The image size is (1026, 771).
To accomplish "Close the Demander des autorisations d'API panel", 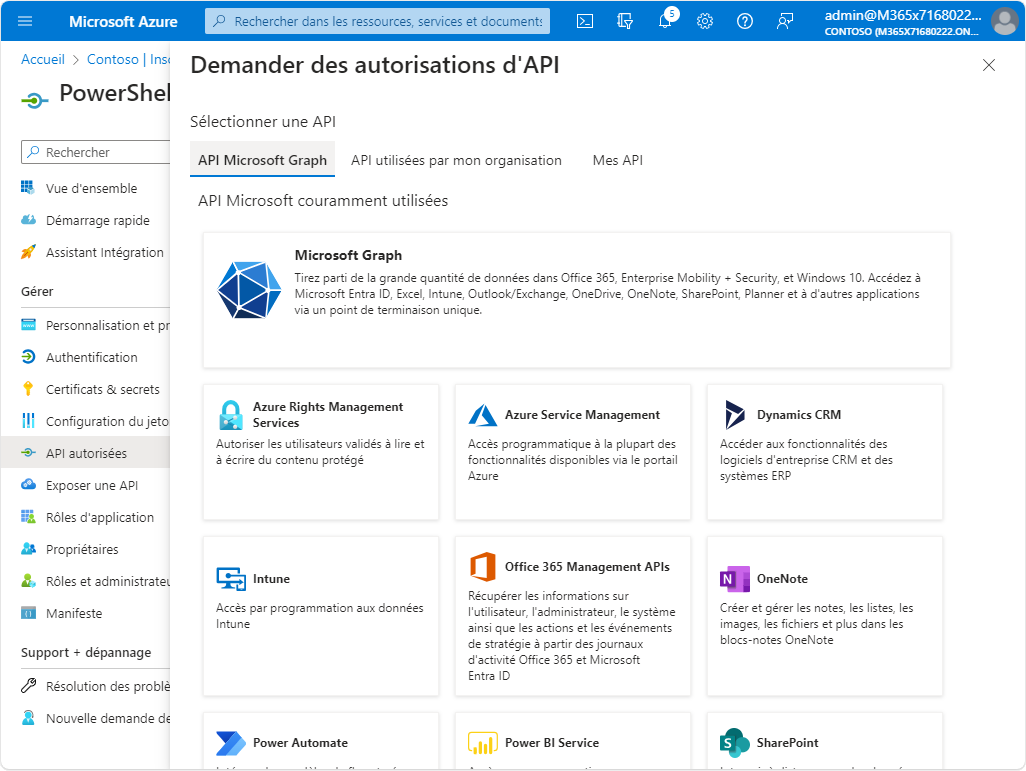I will coord(989,65).
